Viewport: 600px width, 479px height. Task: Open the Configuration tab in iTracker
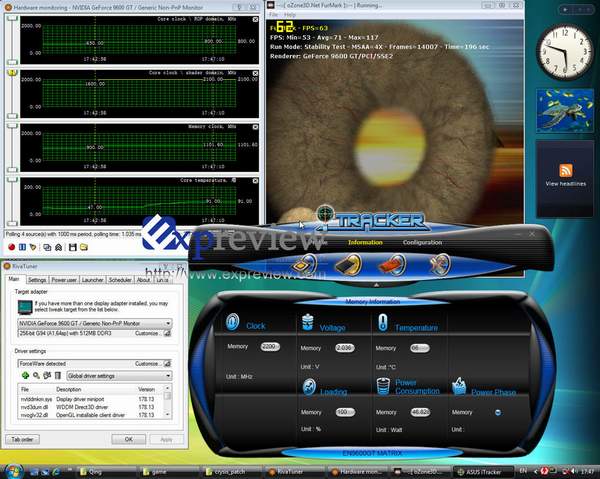tap(422, 242)
